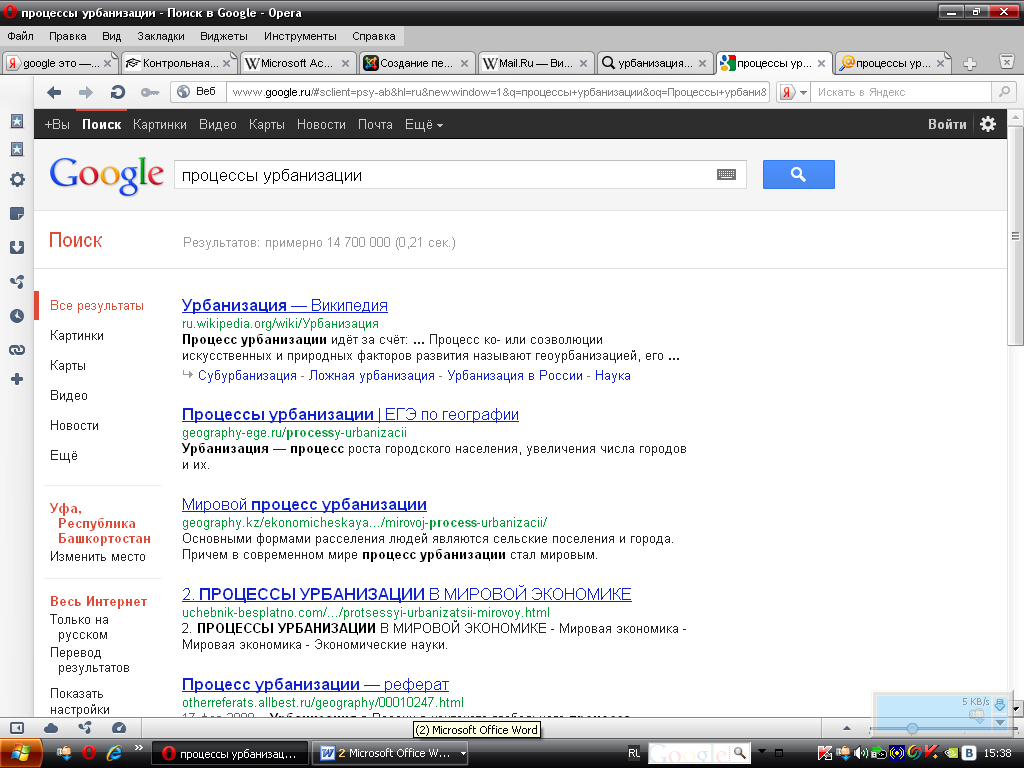The image size is (1024, 768).
Task: Close the Создание пе... tab
Action: point(464,63)
